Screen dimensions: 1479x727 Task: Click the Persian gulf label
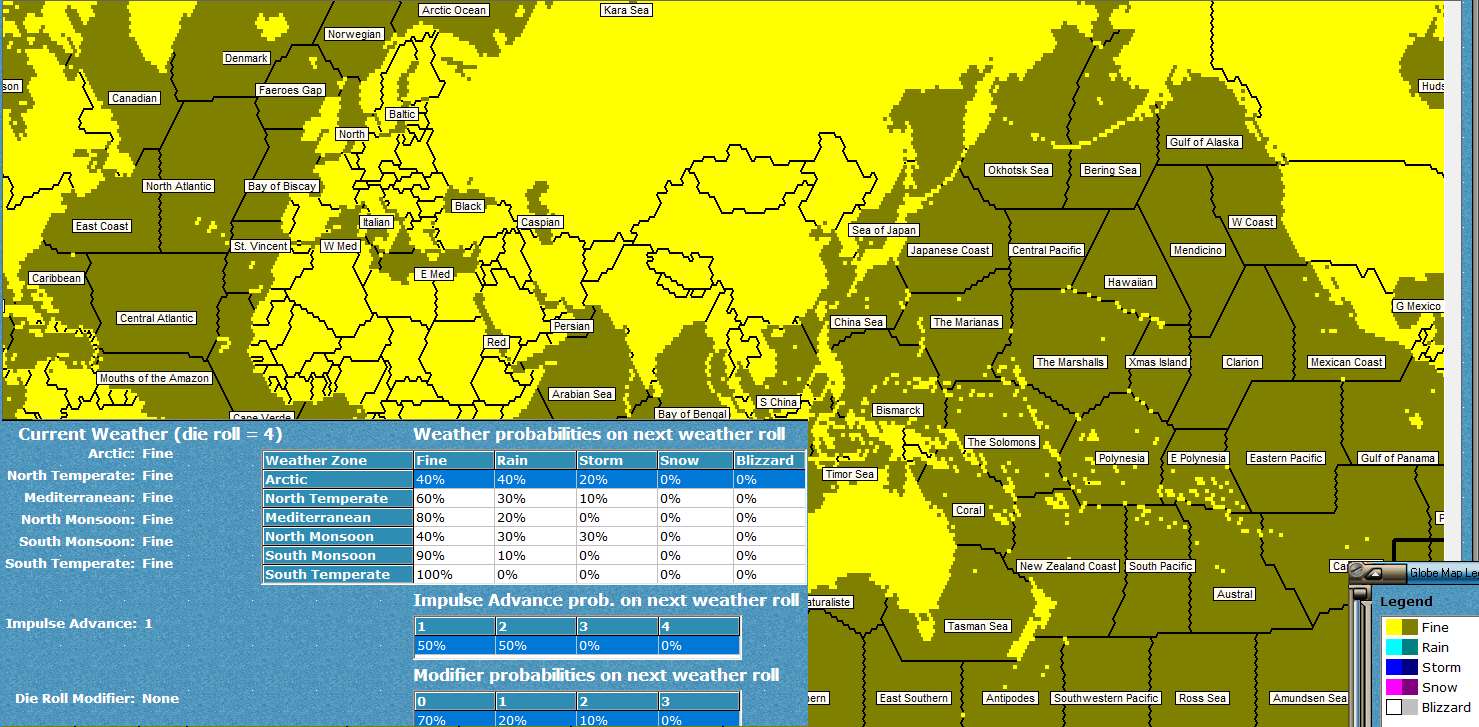(572, 326)
